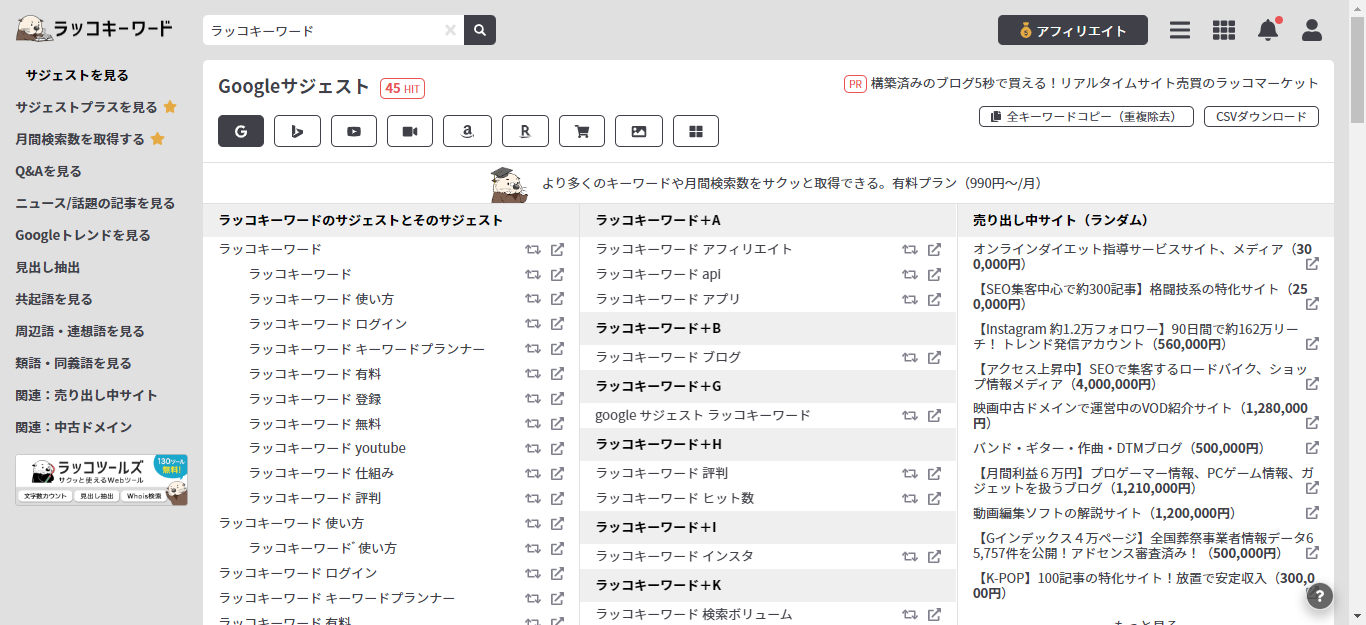Open external link for ラッコキーワード ブログ
Viewport: 1366px width, 625px height.
[x=934, y=357]
